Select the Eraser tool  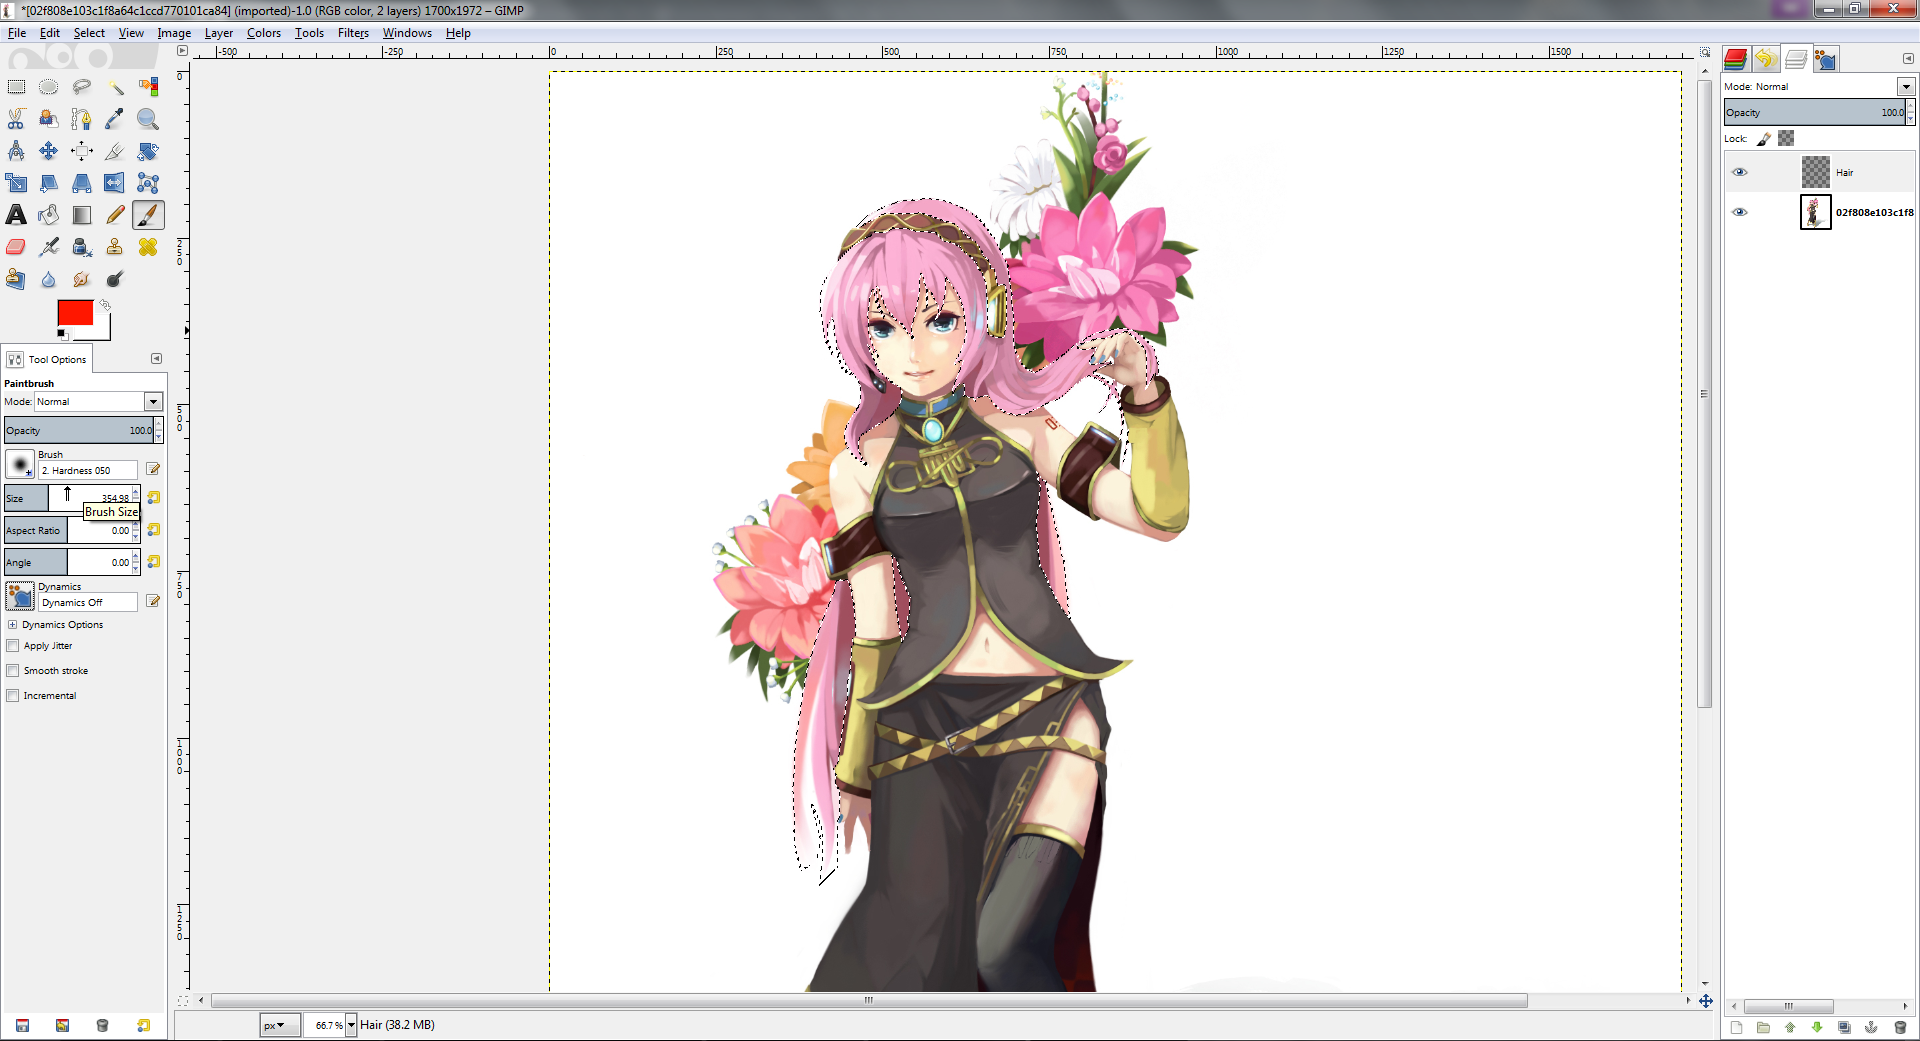(x=16, y=247)
